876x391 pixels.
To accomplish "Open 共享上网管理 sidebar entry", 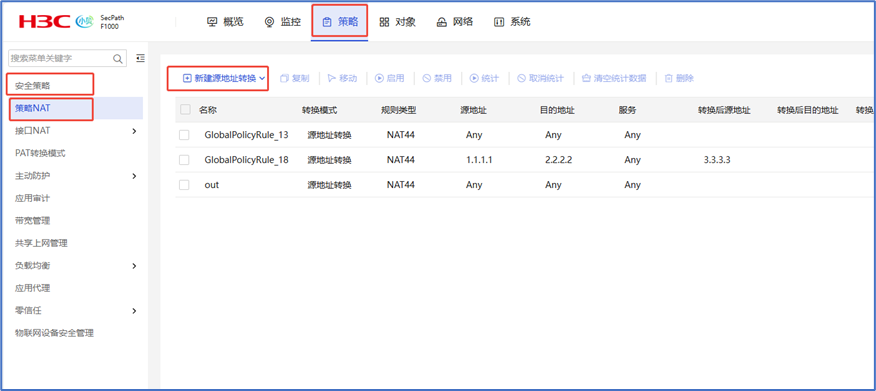I will coord(41,243).
